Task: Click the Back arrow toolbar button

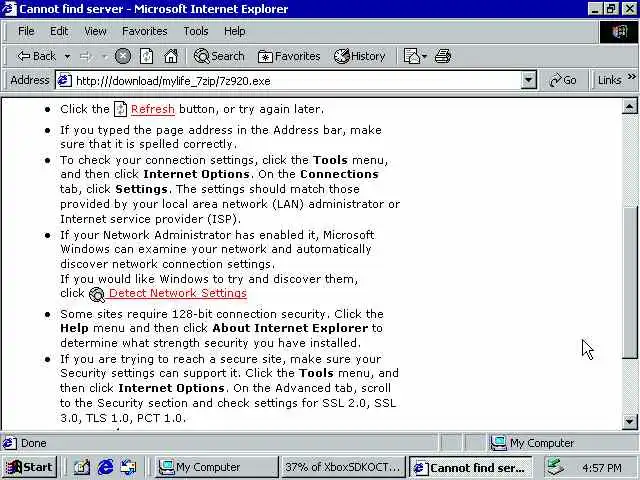Action: [36, 56]
